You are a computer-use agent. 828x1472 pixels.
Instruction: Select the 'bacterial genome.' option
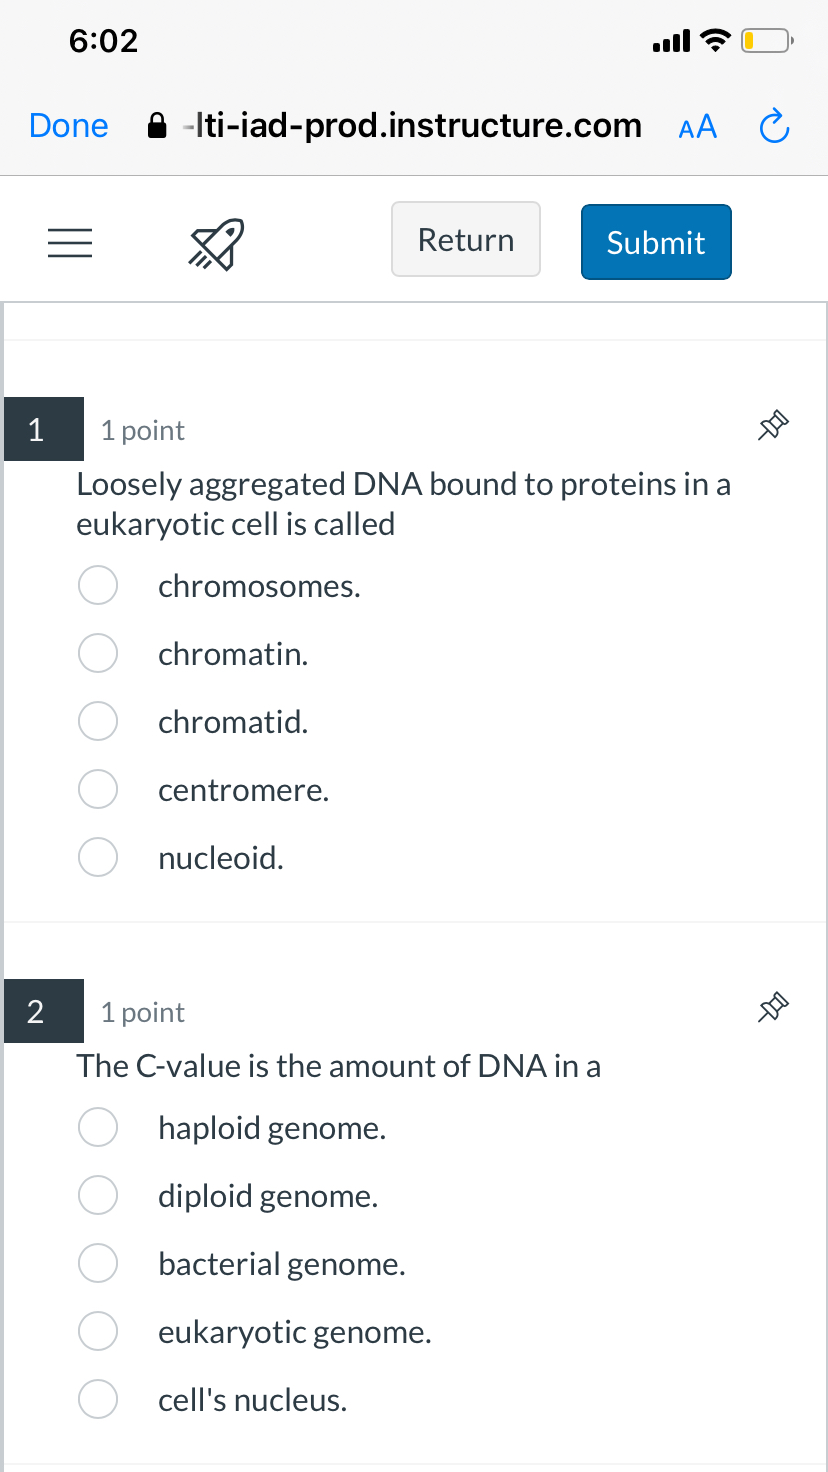(x=99, y=1264)
